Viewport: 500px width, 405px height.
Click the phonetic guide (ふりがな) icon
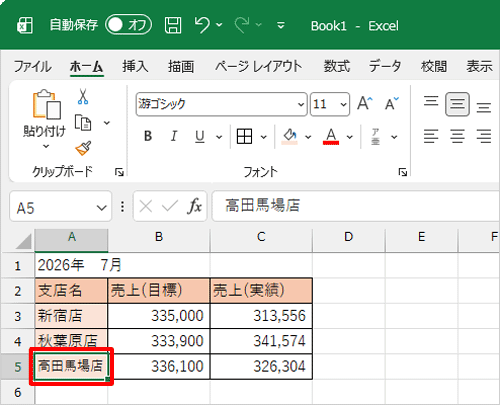pos(376,137)
